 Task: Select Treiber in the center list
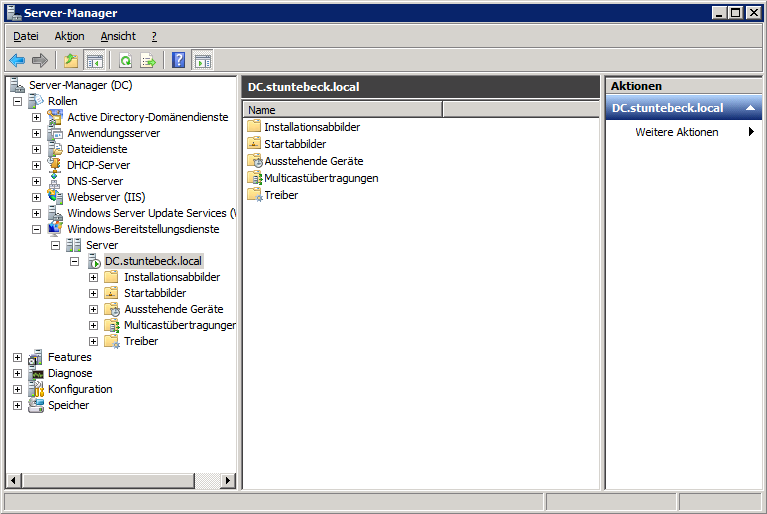[281, 195]
